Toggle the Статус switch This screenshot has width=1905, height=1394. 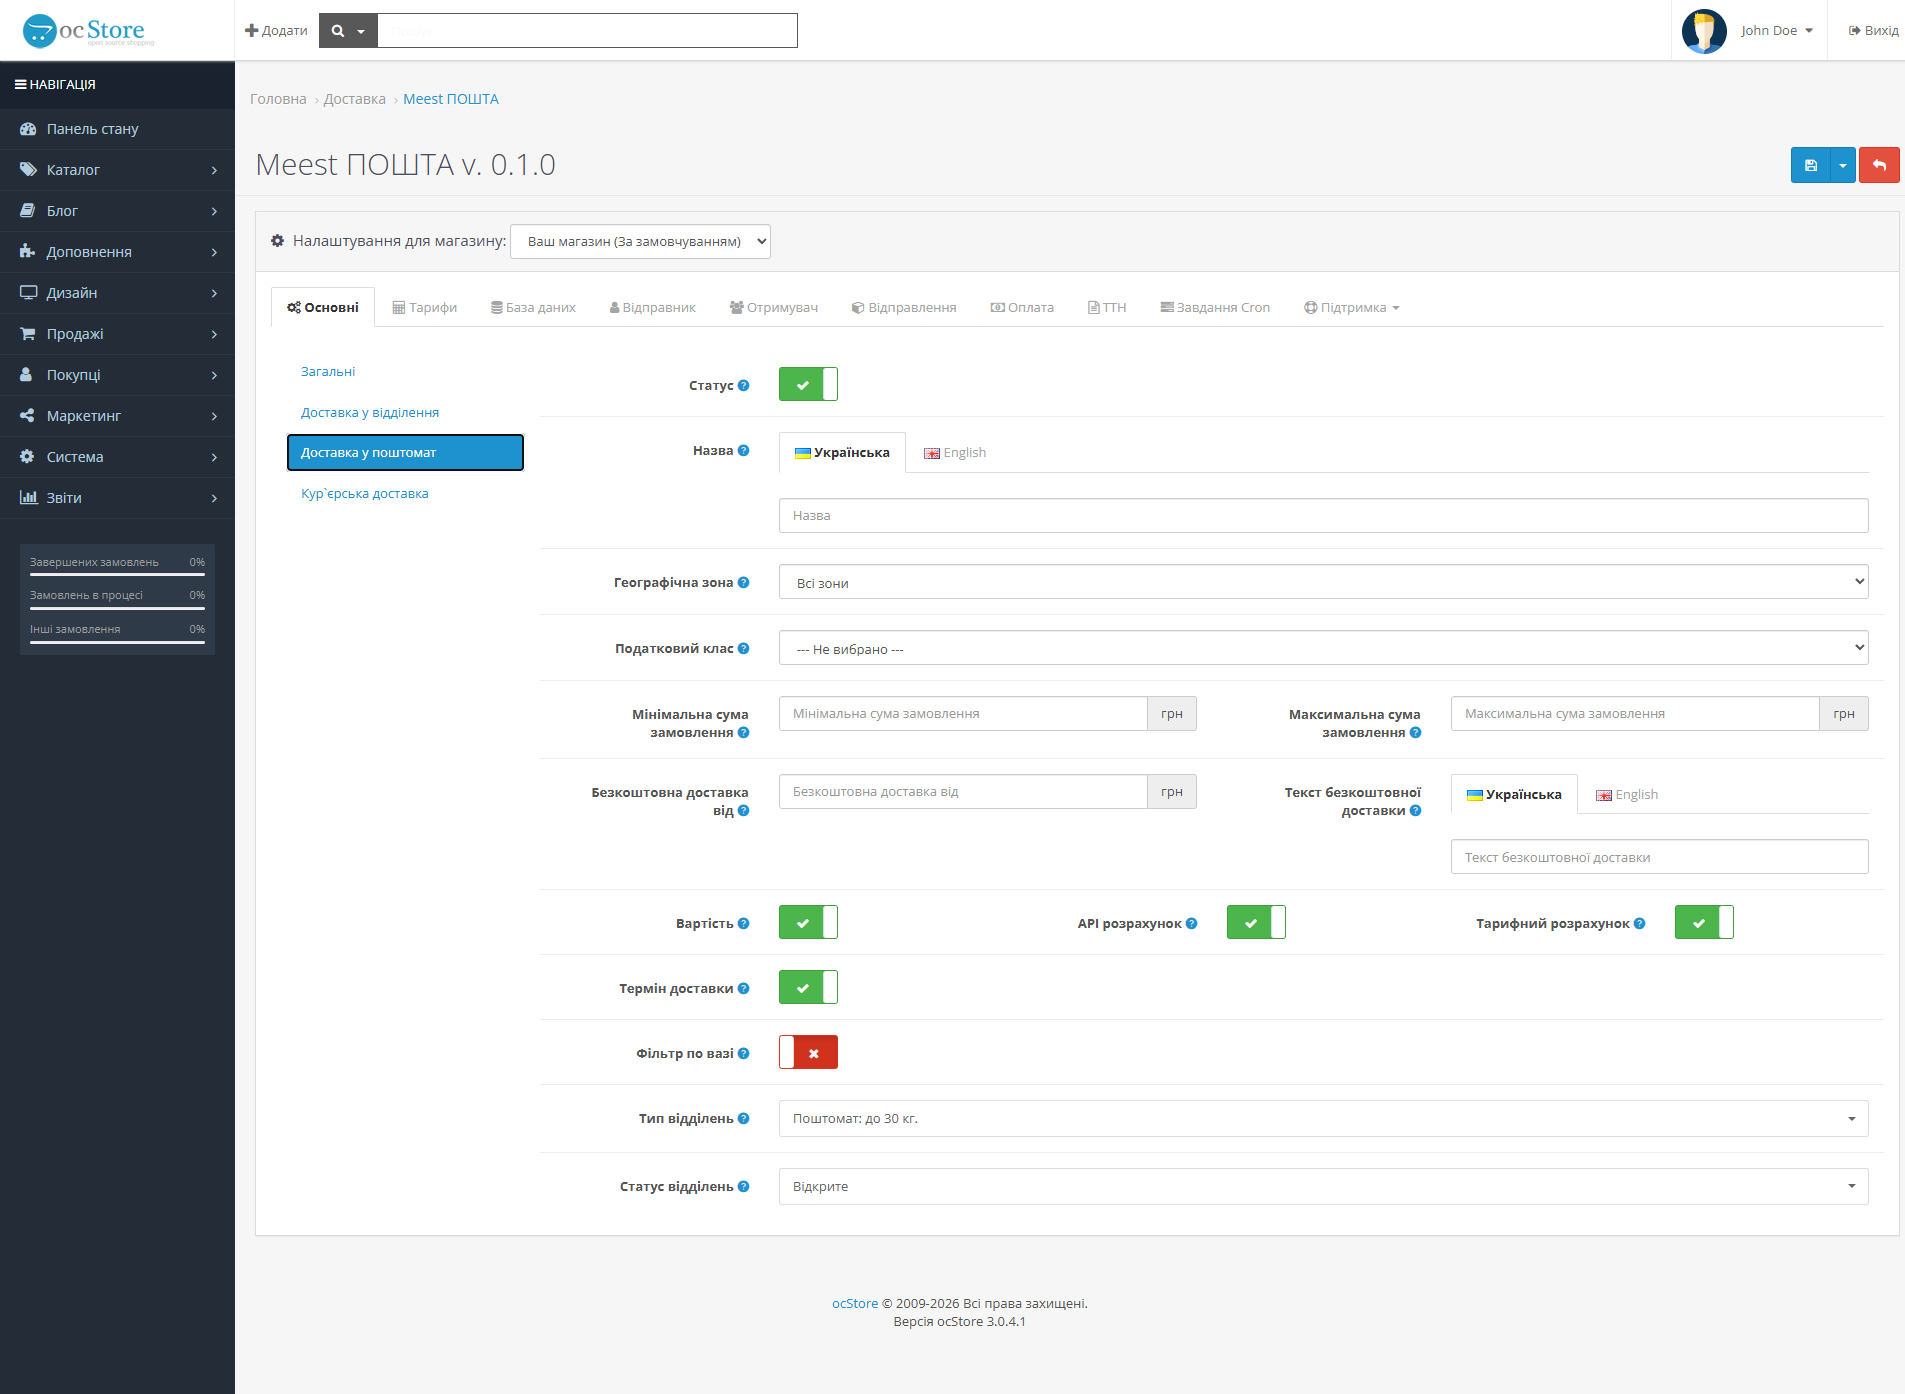[x=808, y=384]
